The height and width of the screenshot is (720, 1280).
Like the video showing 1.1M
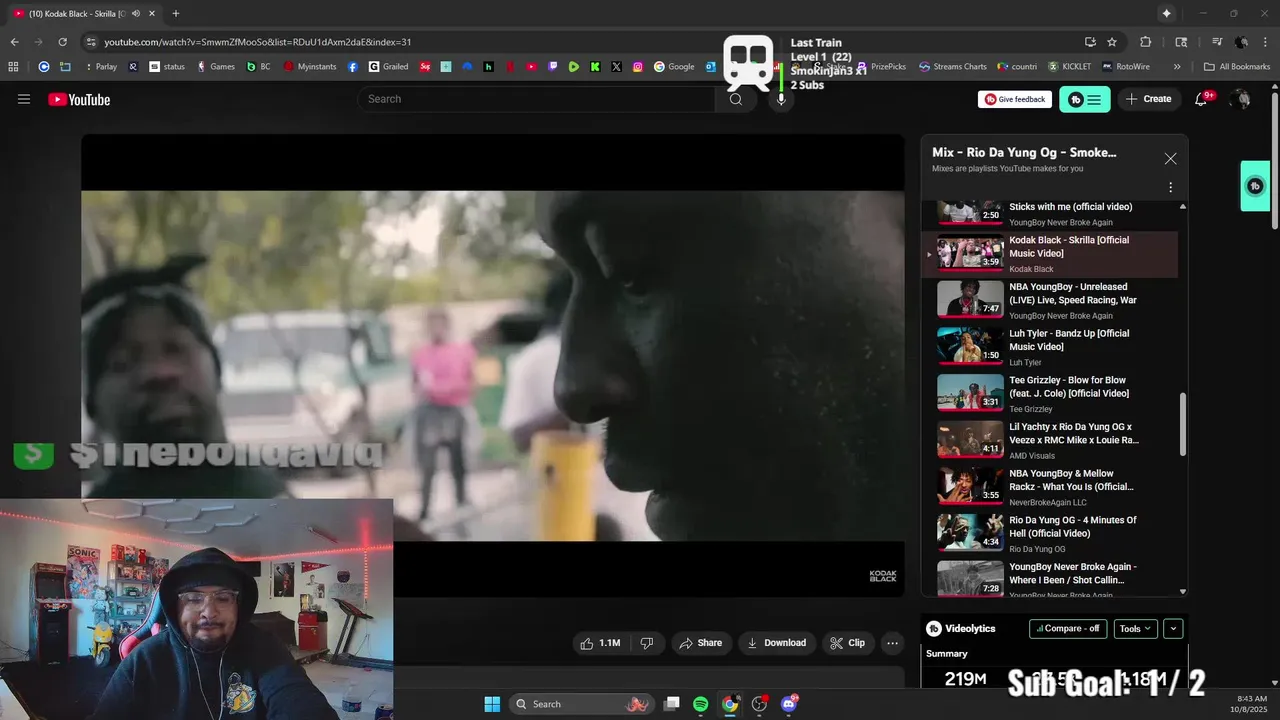600,643
